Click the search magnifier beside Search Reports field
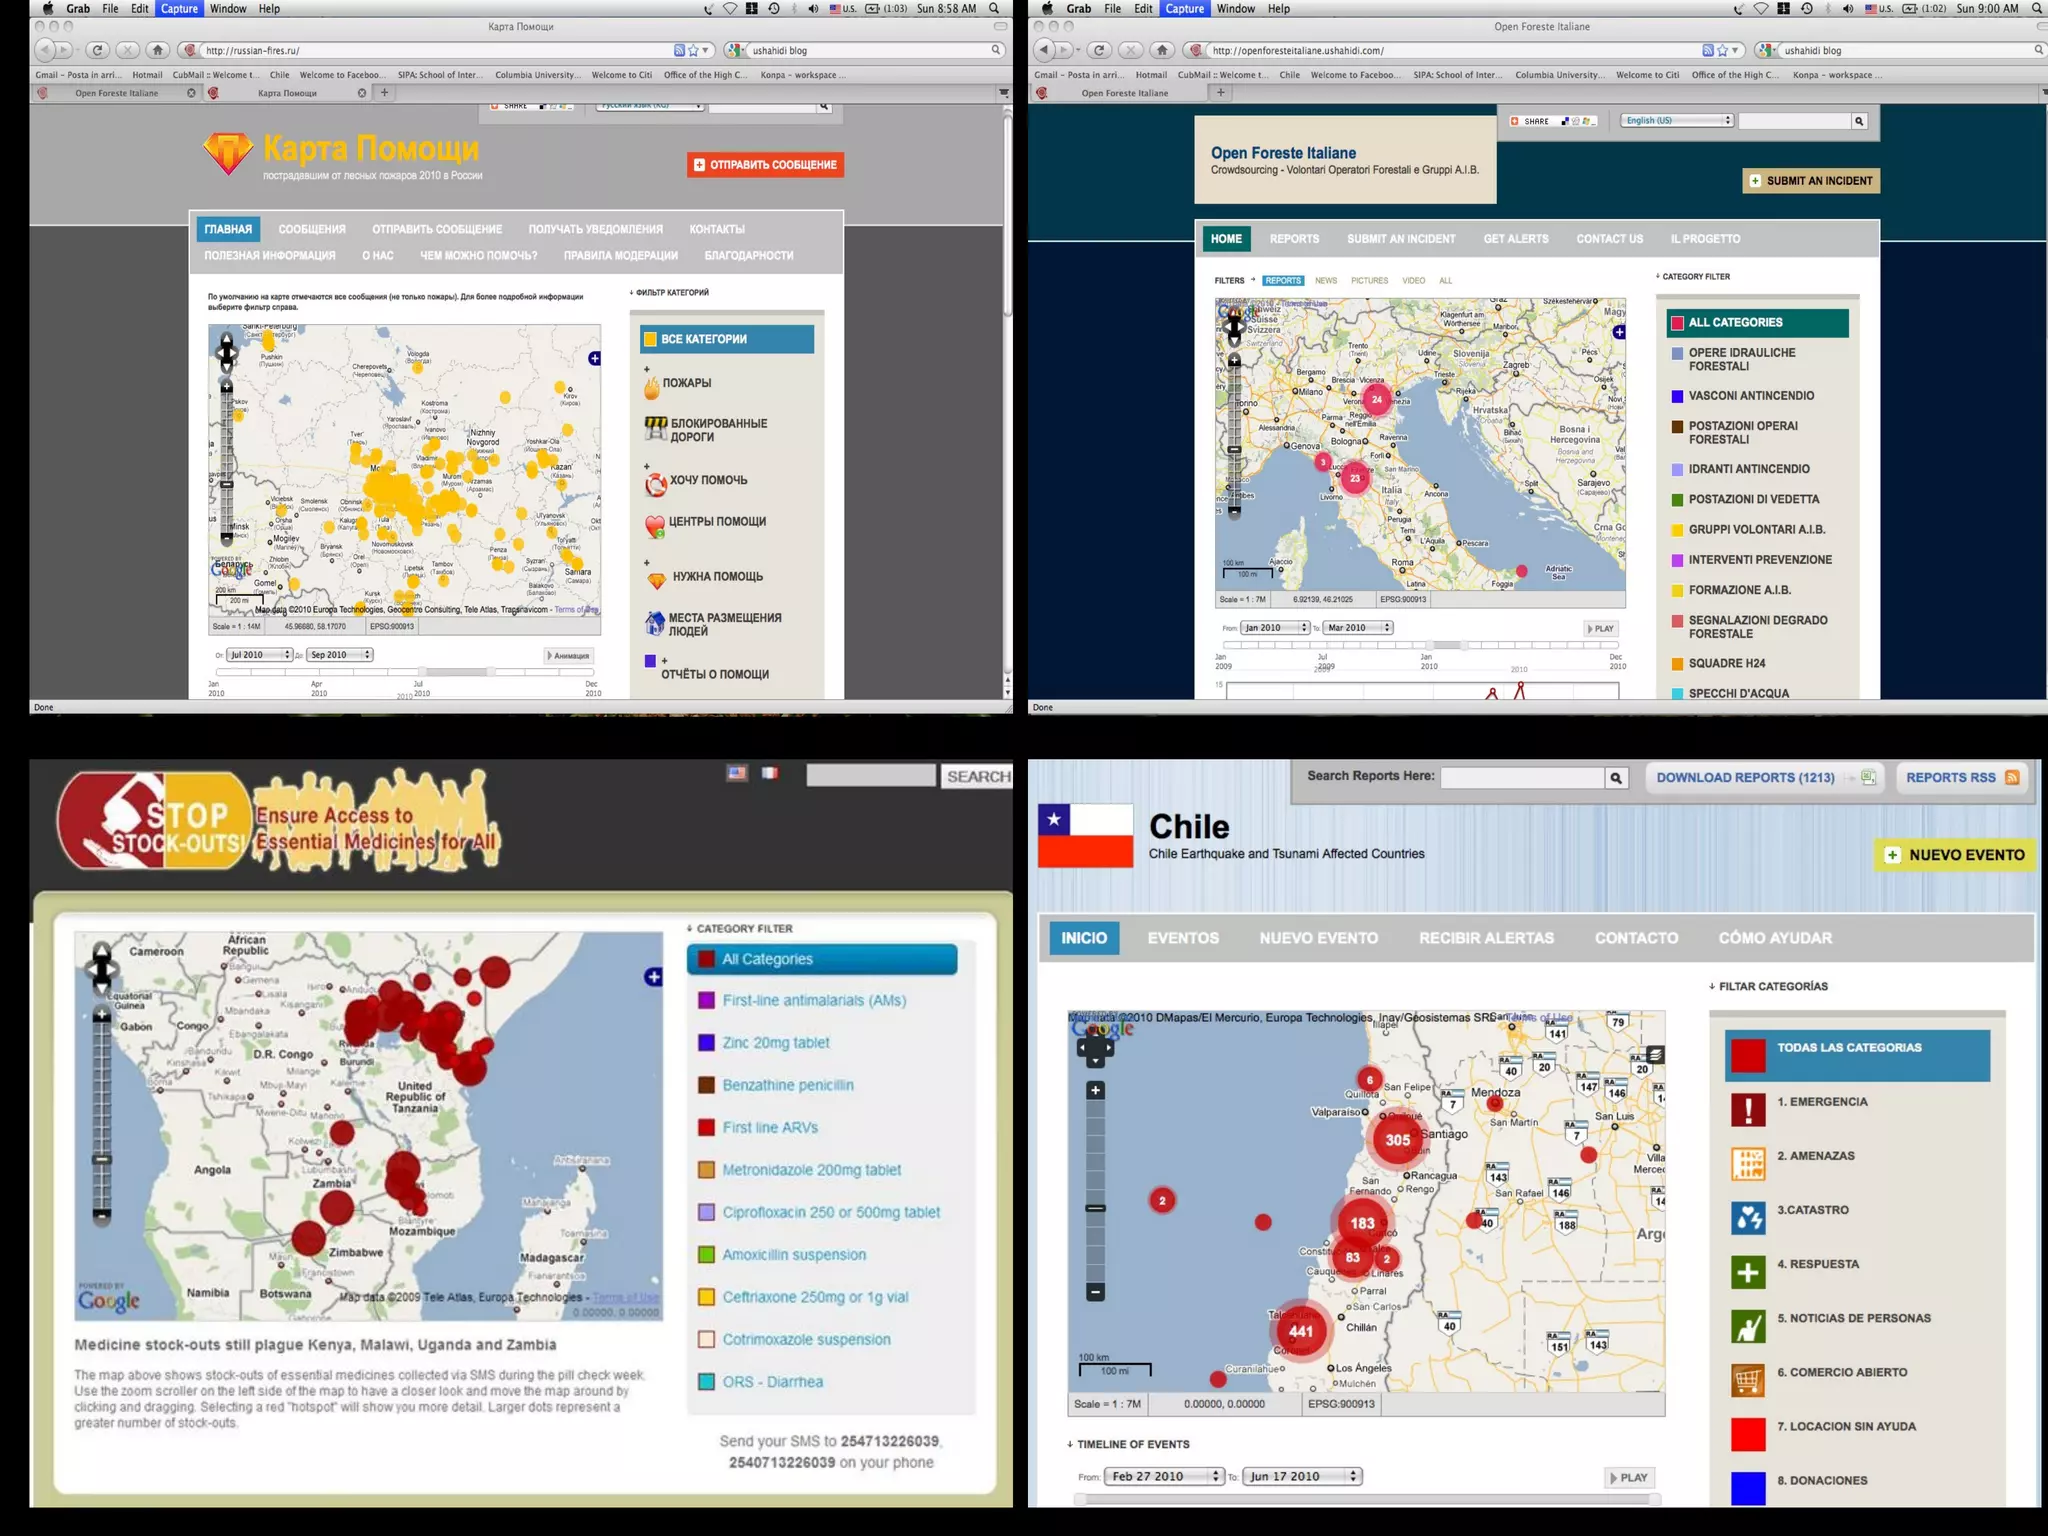This screenshot has height=1536, width=2048. [x=1616, y=778]
